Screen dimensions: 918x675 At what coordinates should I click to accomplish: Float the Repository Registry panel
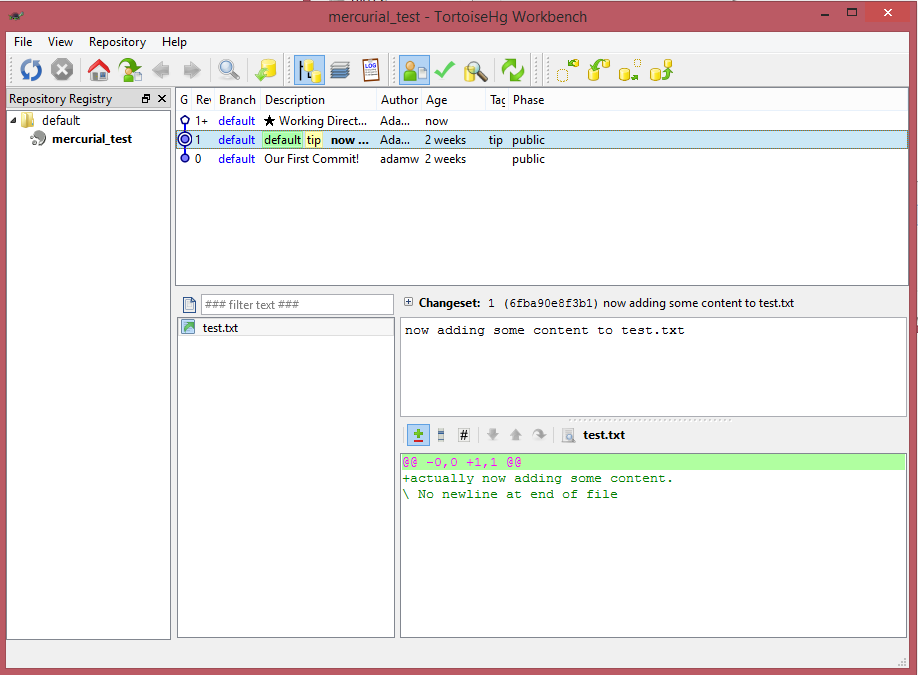point(146,99)
